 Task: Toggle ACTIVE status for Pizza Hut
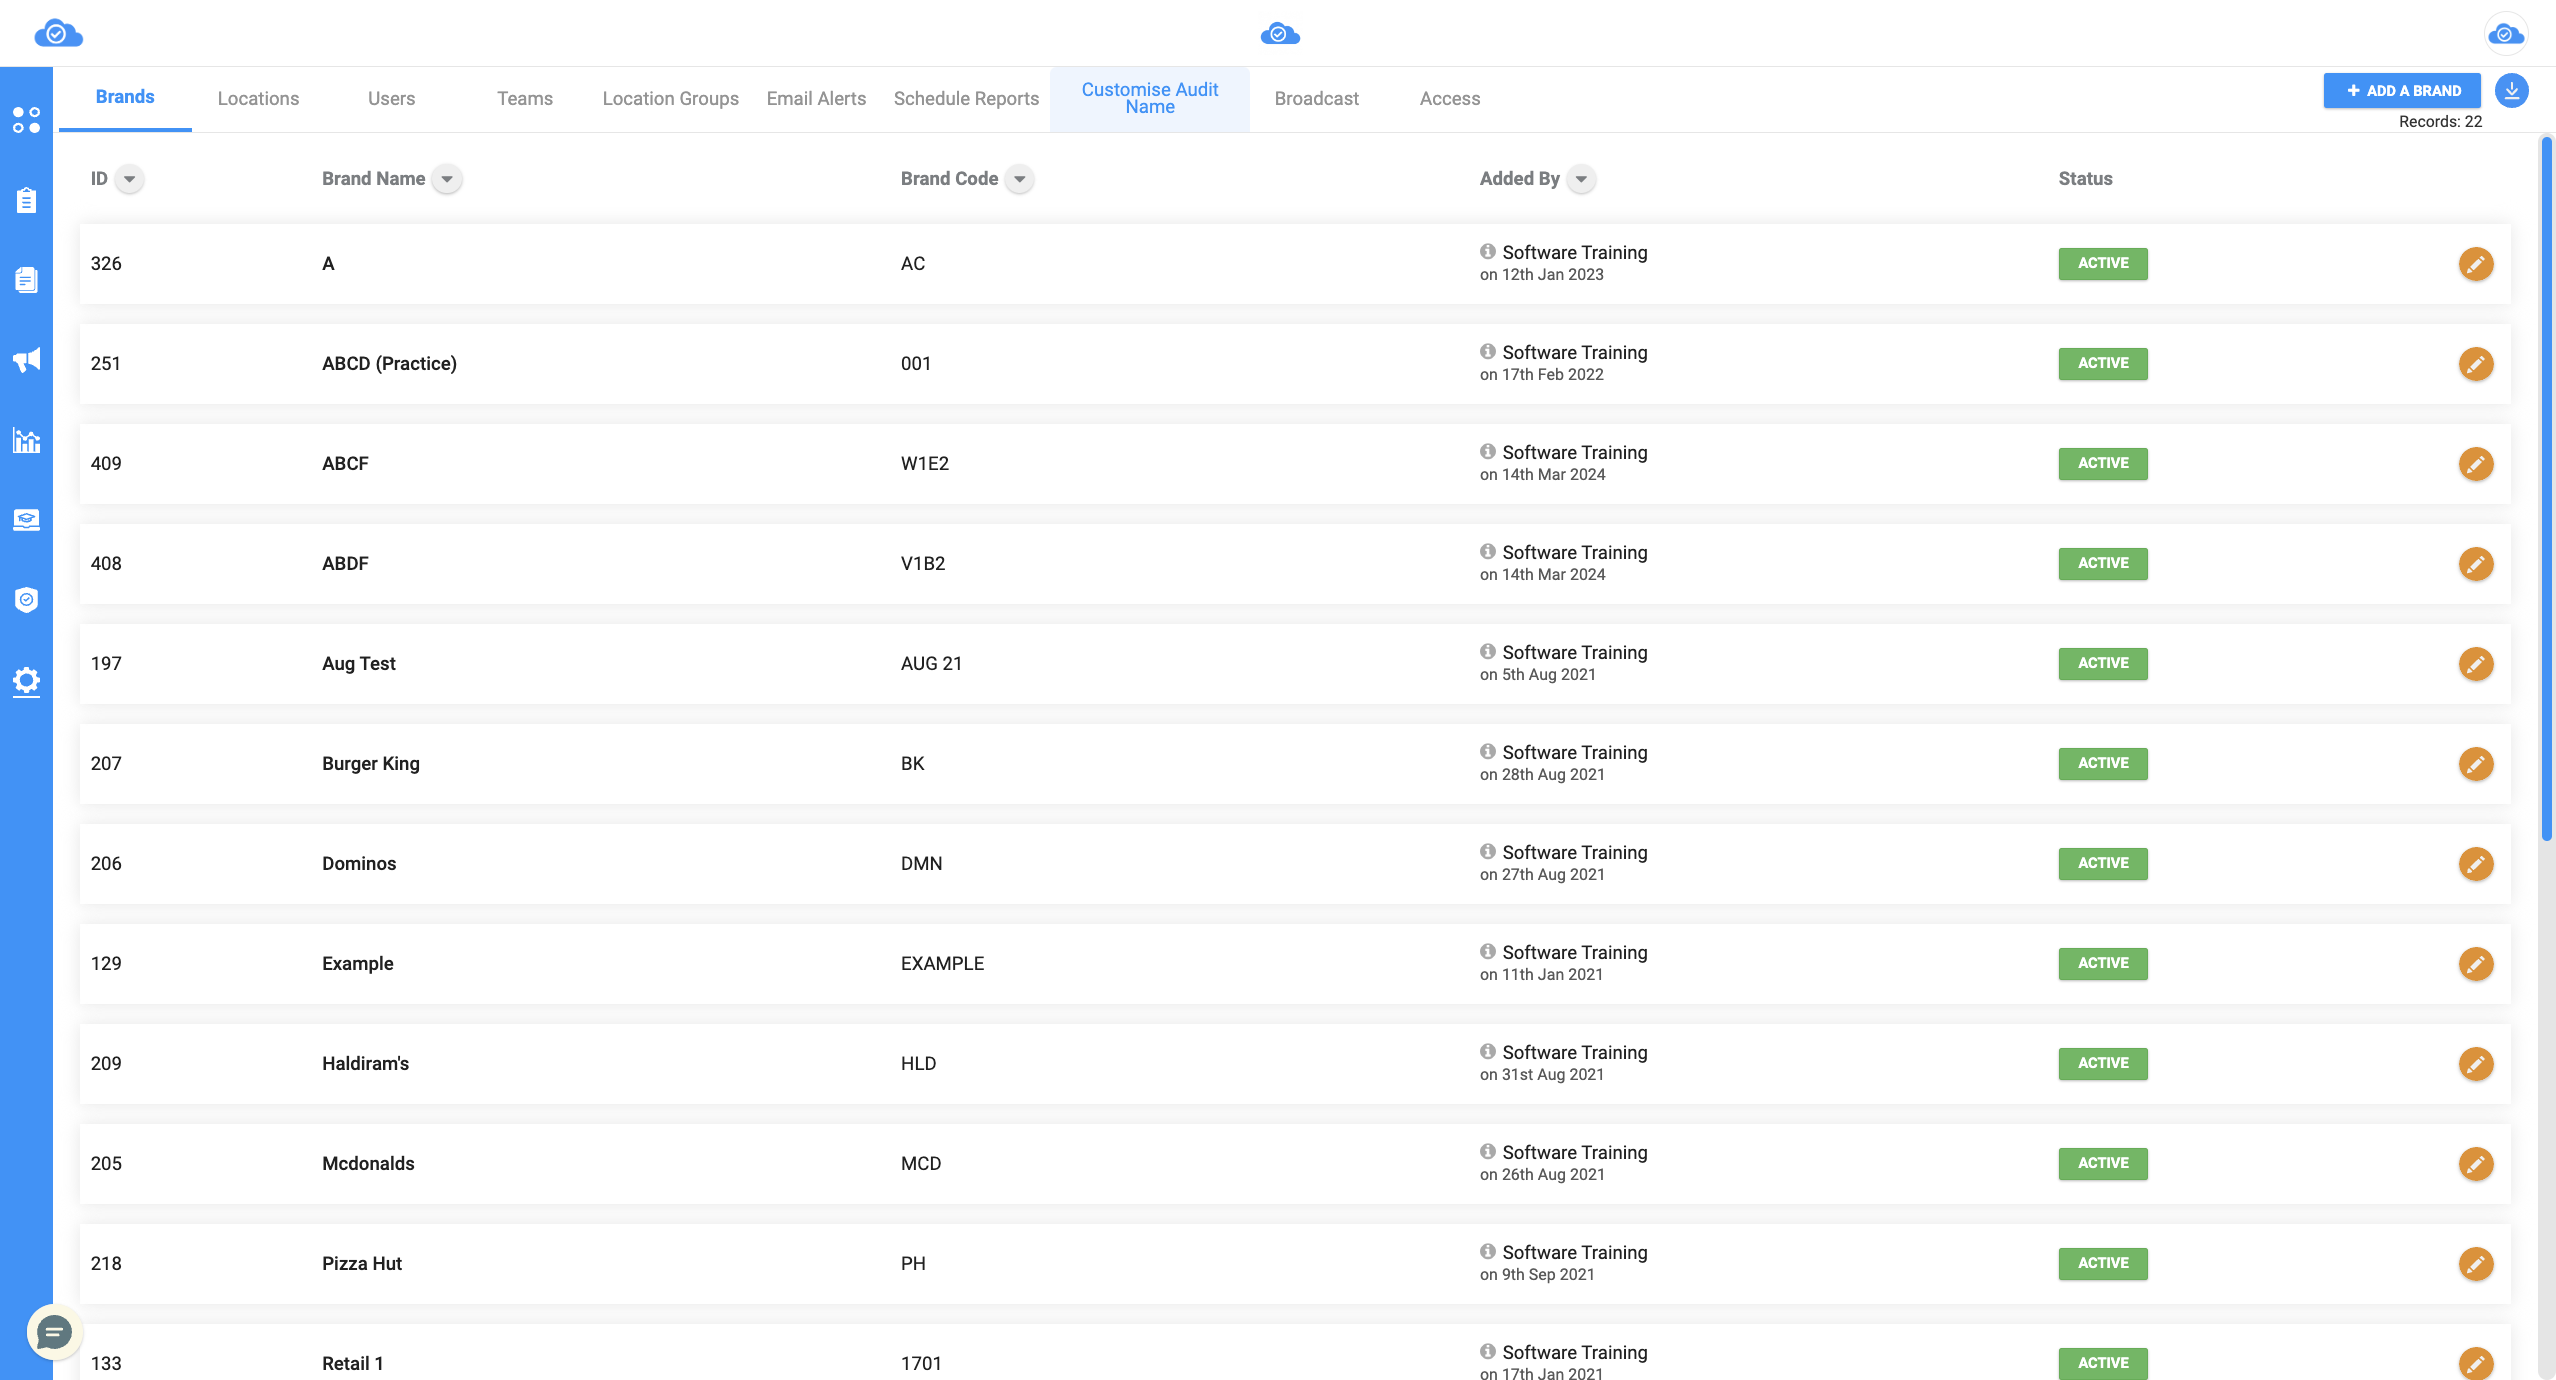2103,1263
